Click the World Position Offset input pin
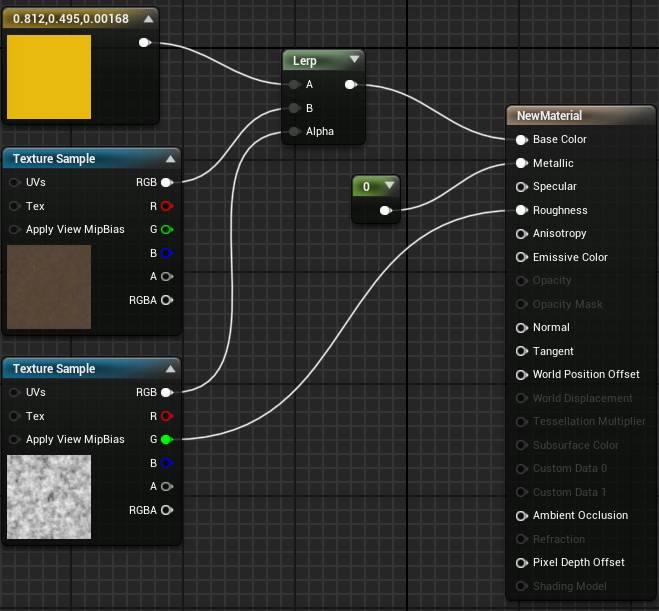Image resolution: width=659 pixels, height=611 pixels. (522, 375)
